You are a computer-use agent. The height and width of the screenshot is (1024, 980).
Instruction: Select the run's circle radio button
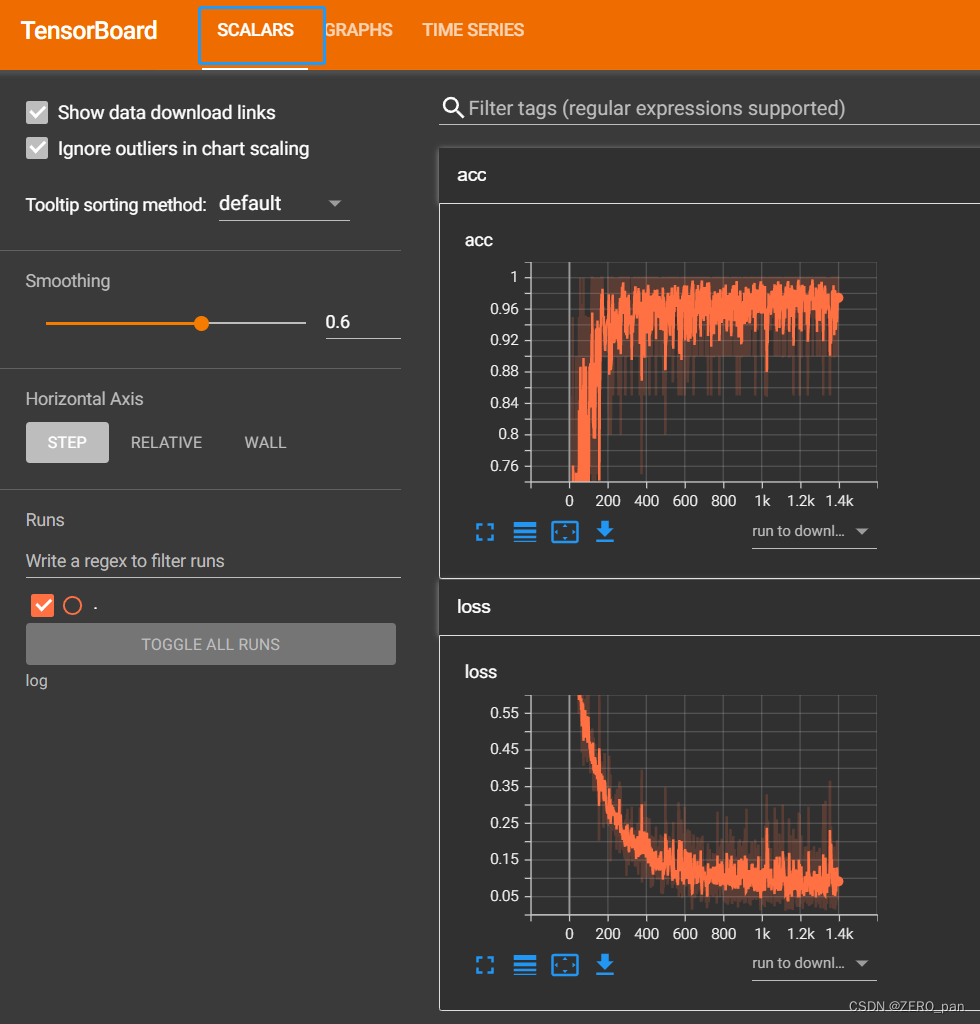point(72,605)
